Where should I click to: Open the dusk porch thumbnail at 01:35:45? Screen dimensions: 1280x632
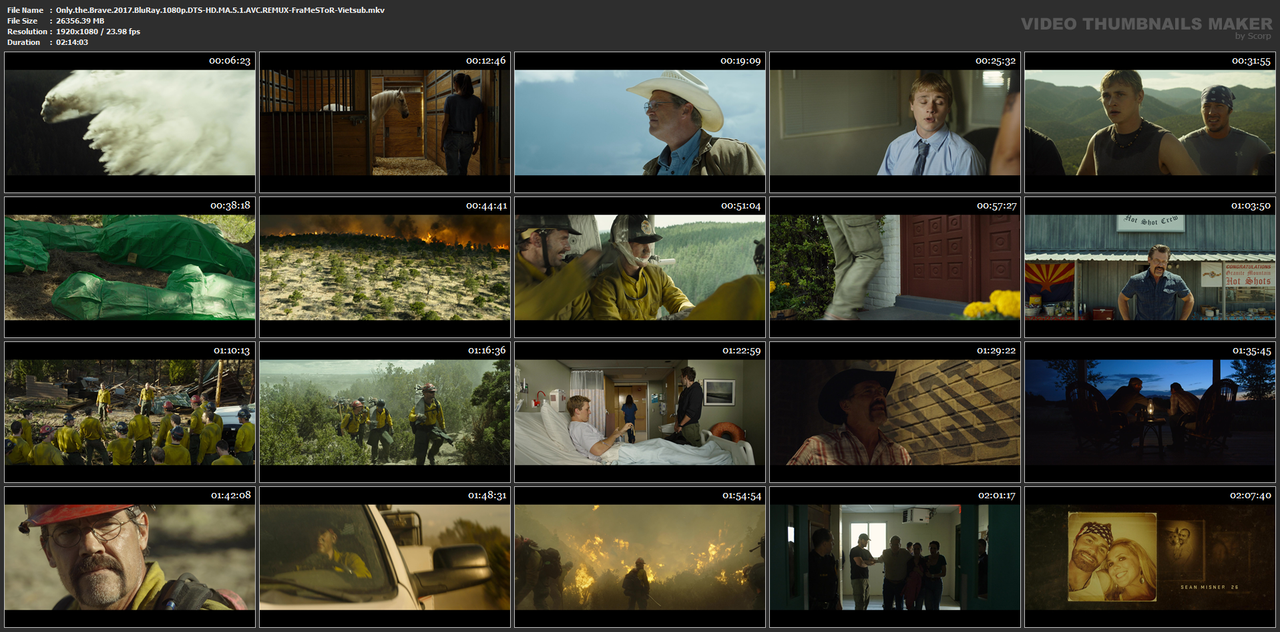pyautogui.click(x=1150, y=412)
